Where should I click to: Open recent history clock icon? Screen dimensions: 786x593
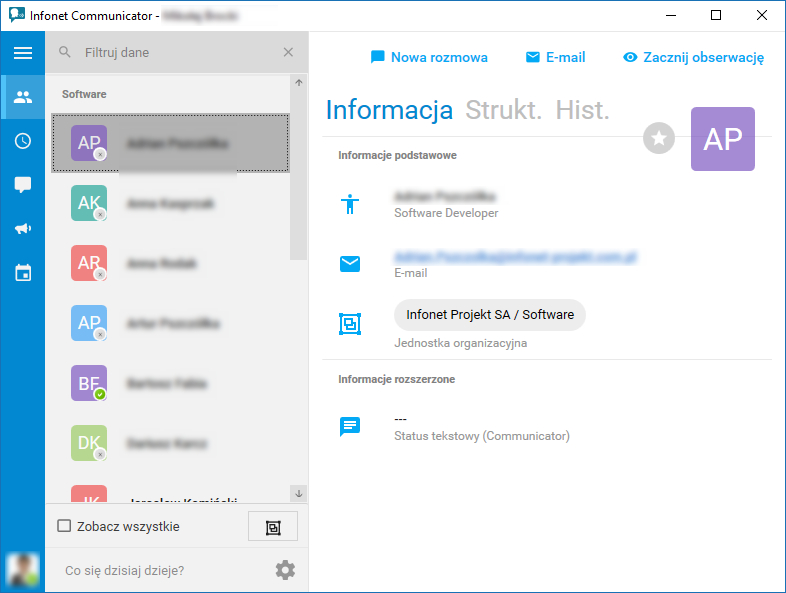pos(23,141)
